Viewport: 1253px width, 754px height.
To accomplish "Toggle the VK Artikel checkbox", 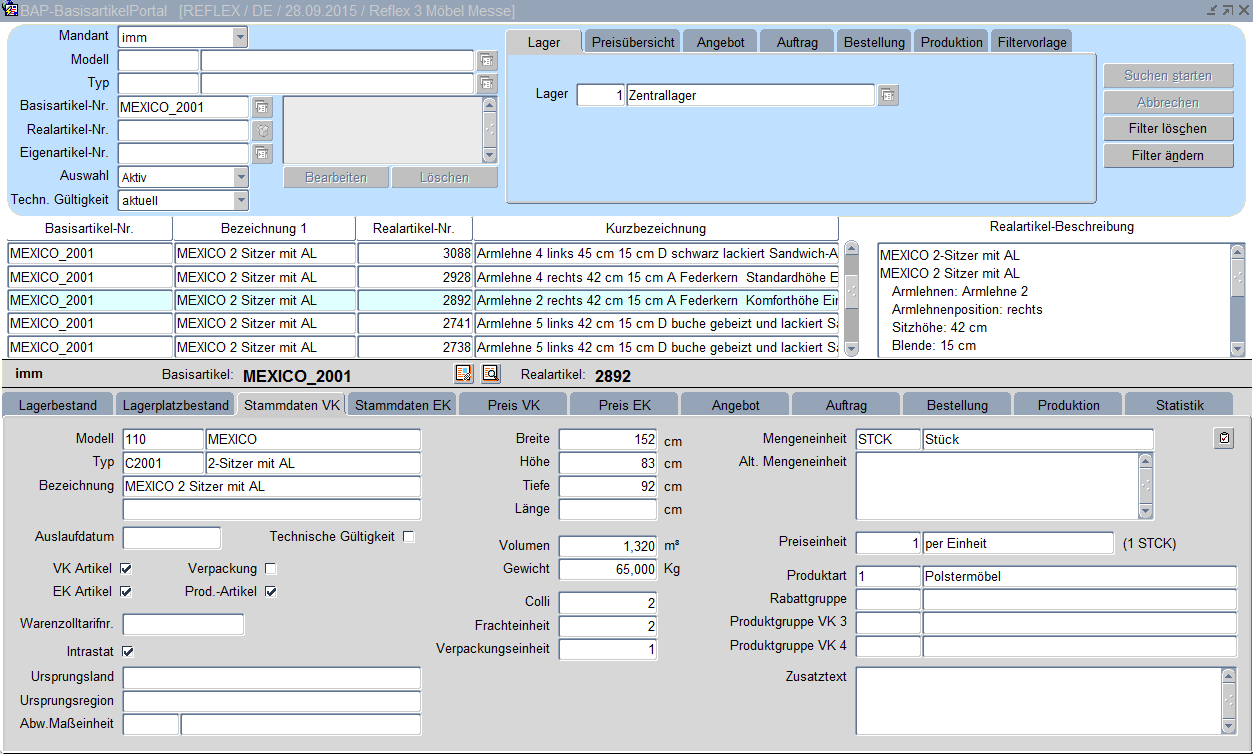I will (126, 568).
